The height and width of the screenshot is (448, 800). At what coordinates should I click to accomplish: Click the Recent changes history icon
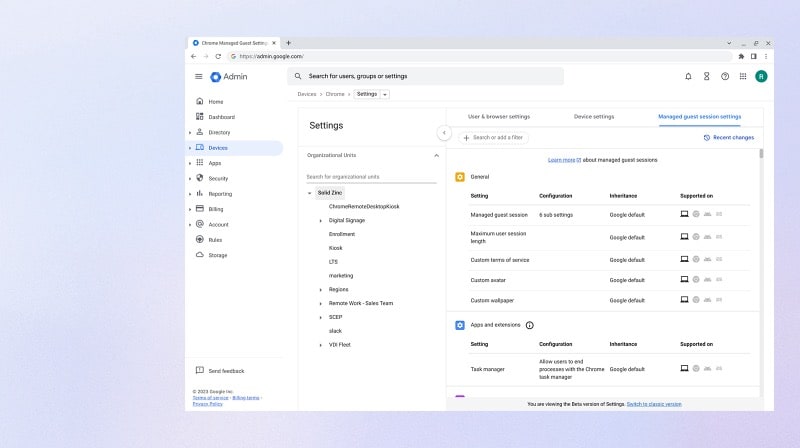click(707, 138)
